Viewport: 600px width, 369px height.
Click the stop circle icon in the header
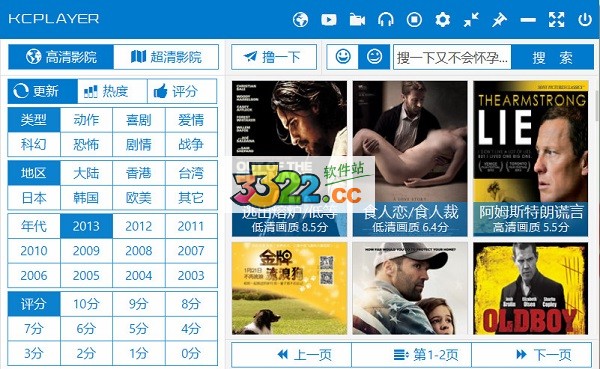tap(414, 19)
